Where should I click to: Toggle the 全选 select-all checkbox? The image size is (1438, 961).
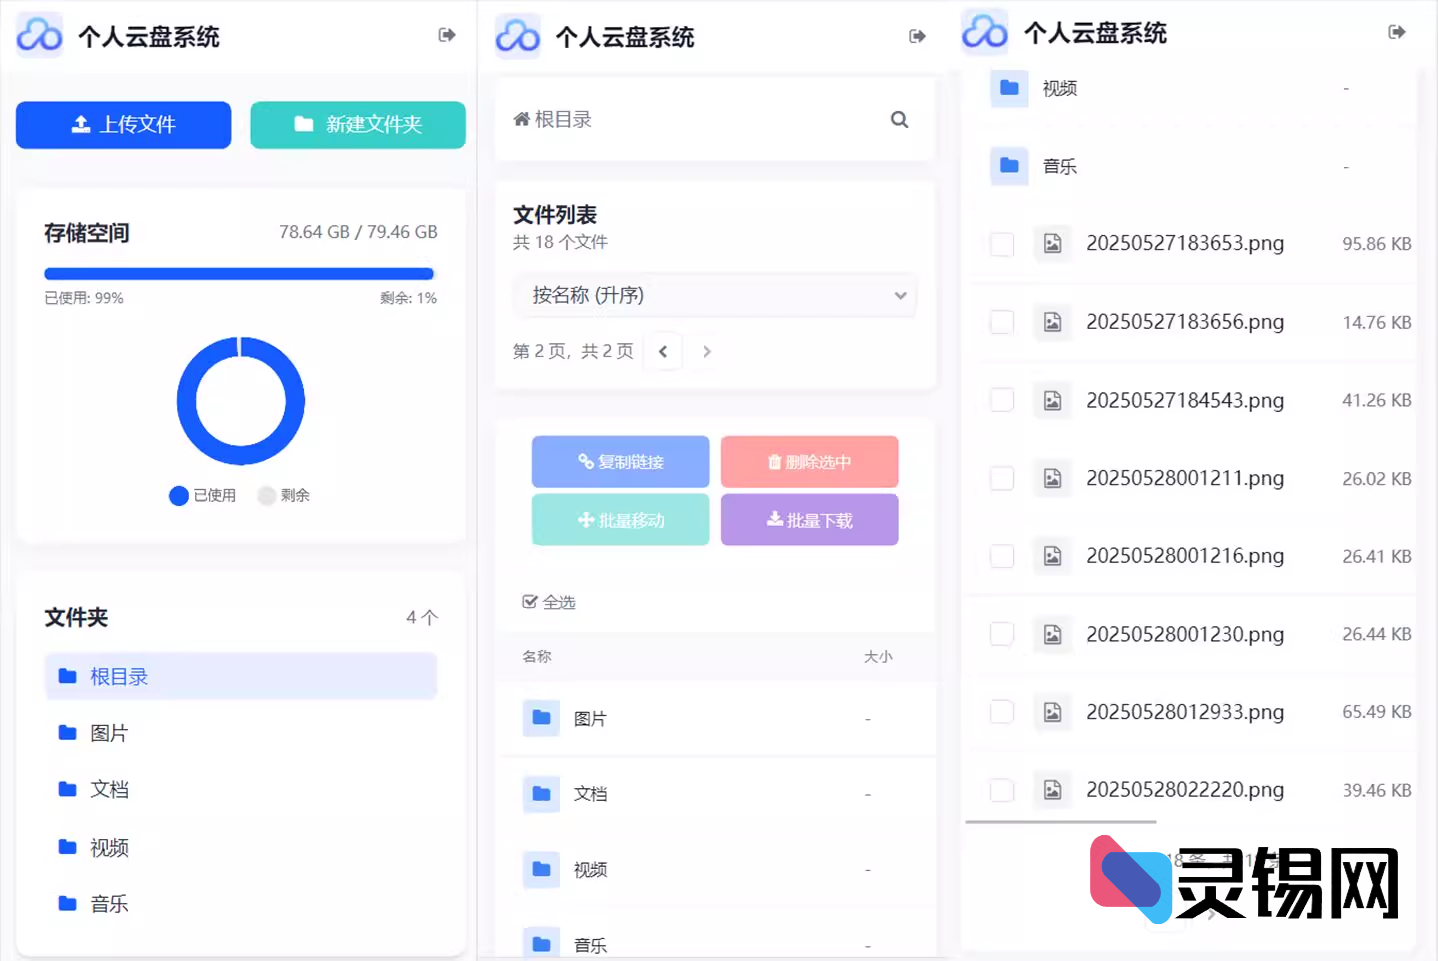530,602
